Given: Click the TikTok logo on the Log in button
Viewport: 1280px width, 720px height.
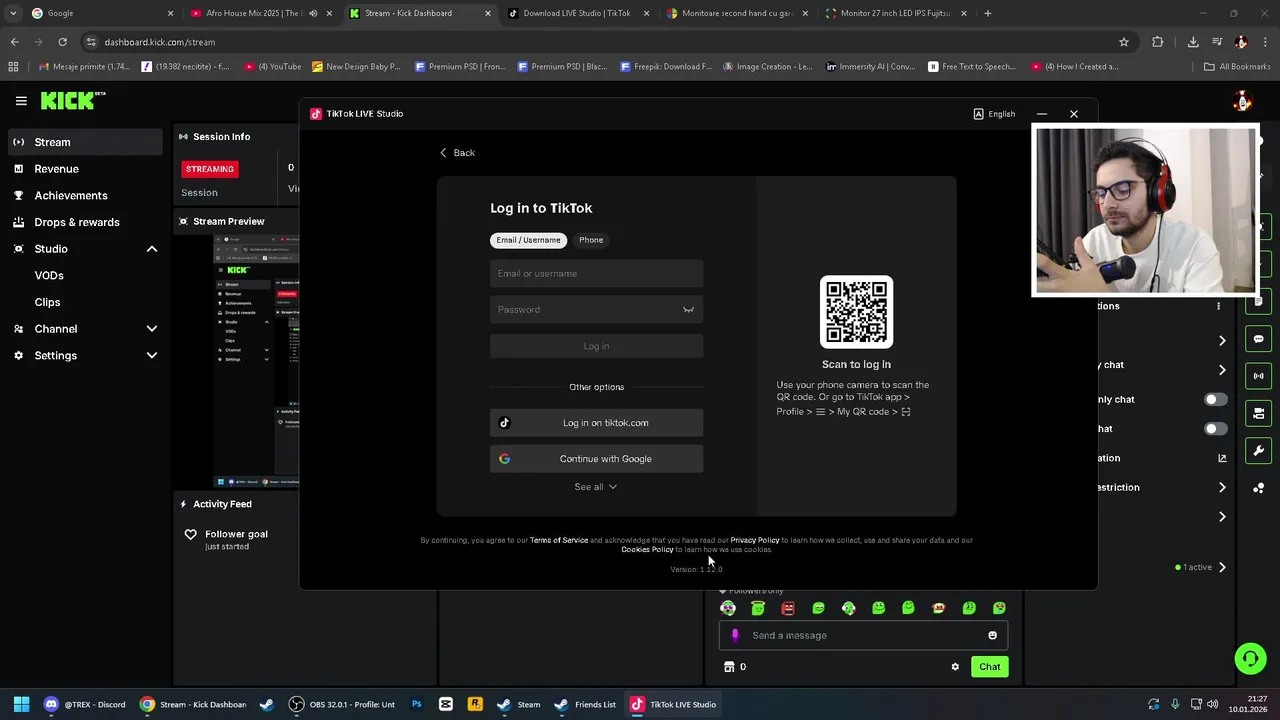Looking at the screenshot, I should (x=504, y=423).
